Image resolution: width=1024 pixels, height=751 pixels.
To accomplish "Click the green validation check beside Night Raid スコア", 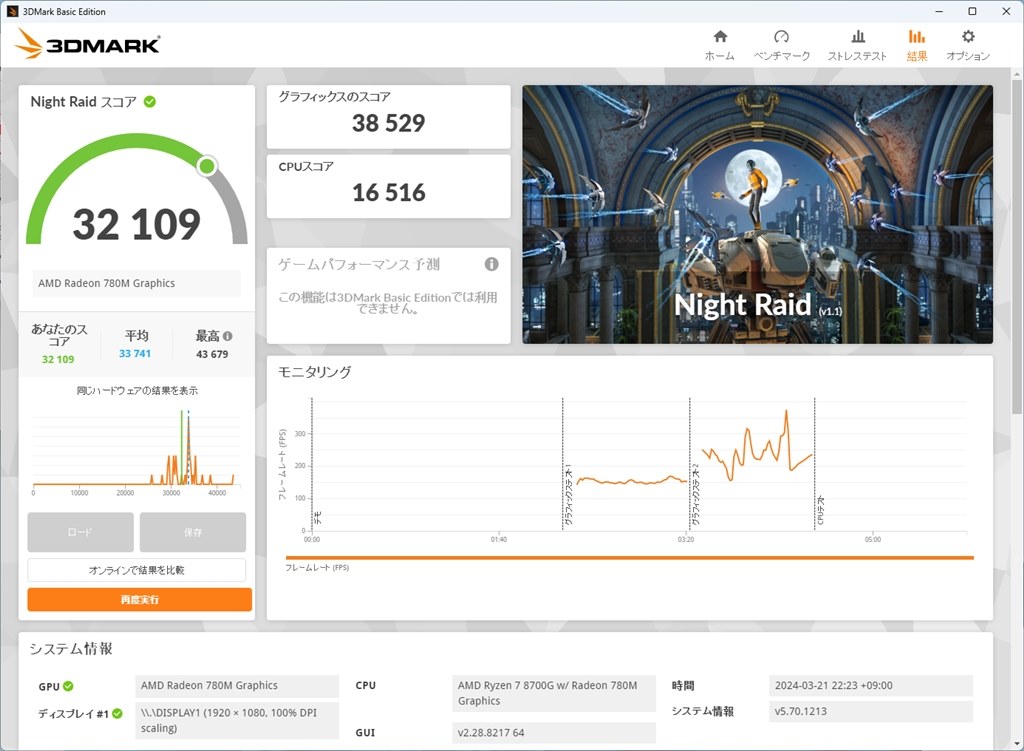I will [150, 101].
